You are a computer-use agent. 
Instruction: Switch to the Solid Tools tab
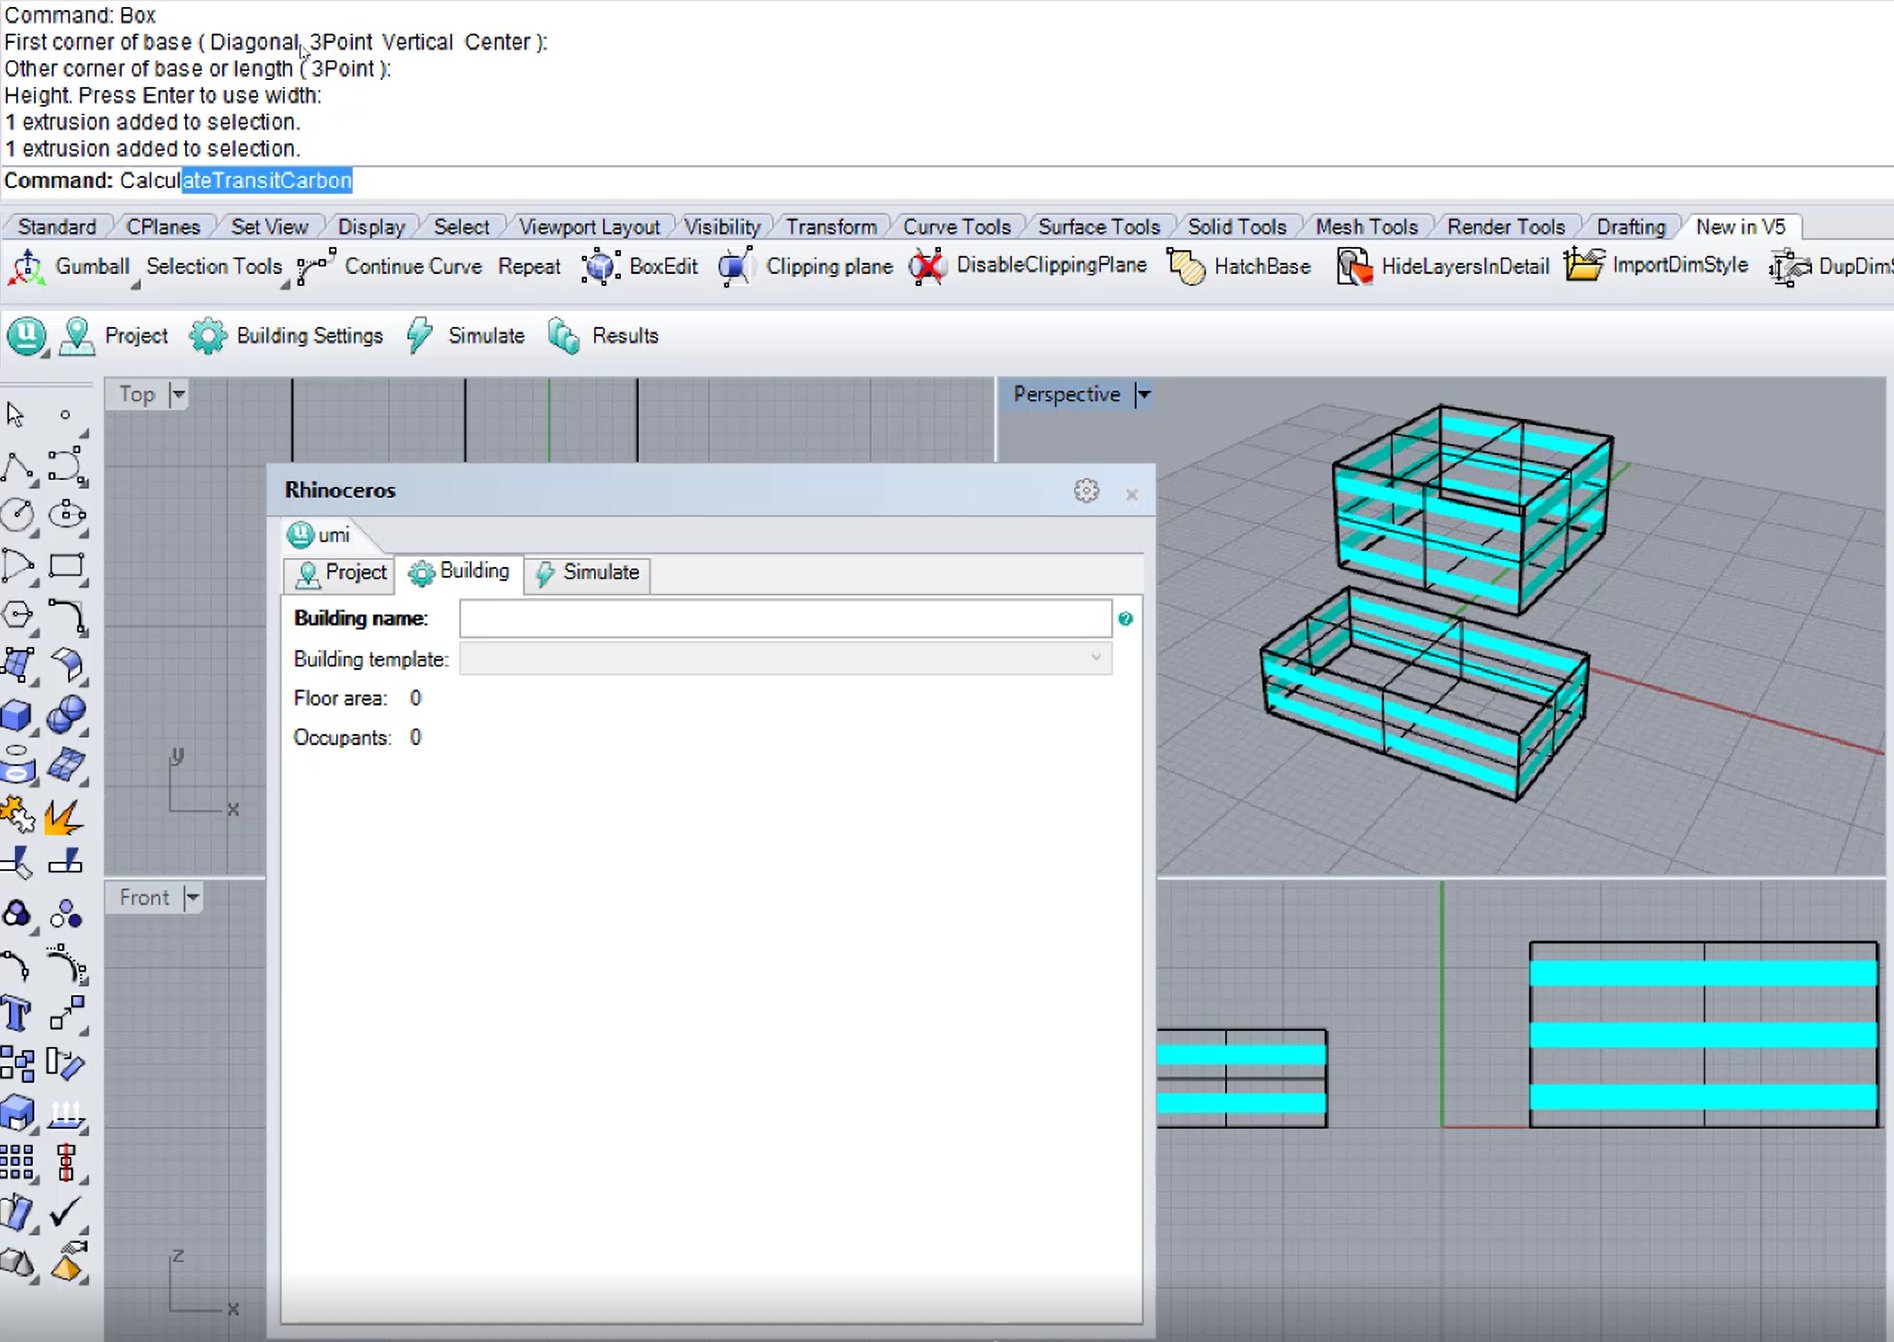(1236, 227)
